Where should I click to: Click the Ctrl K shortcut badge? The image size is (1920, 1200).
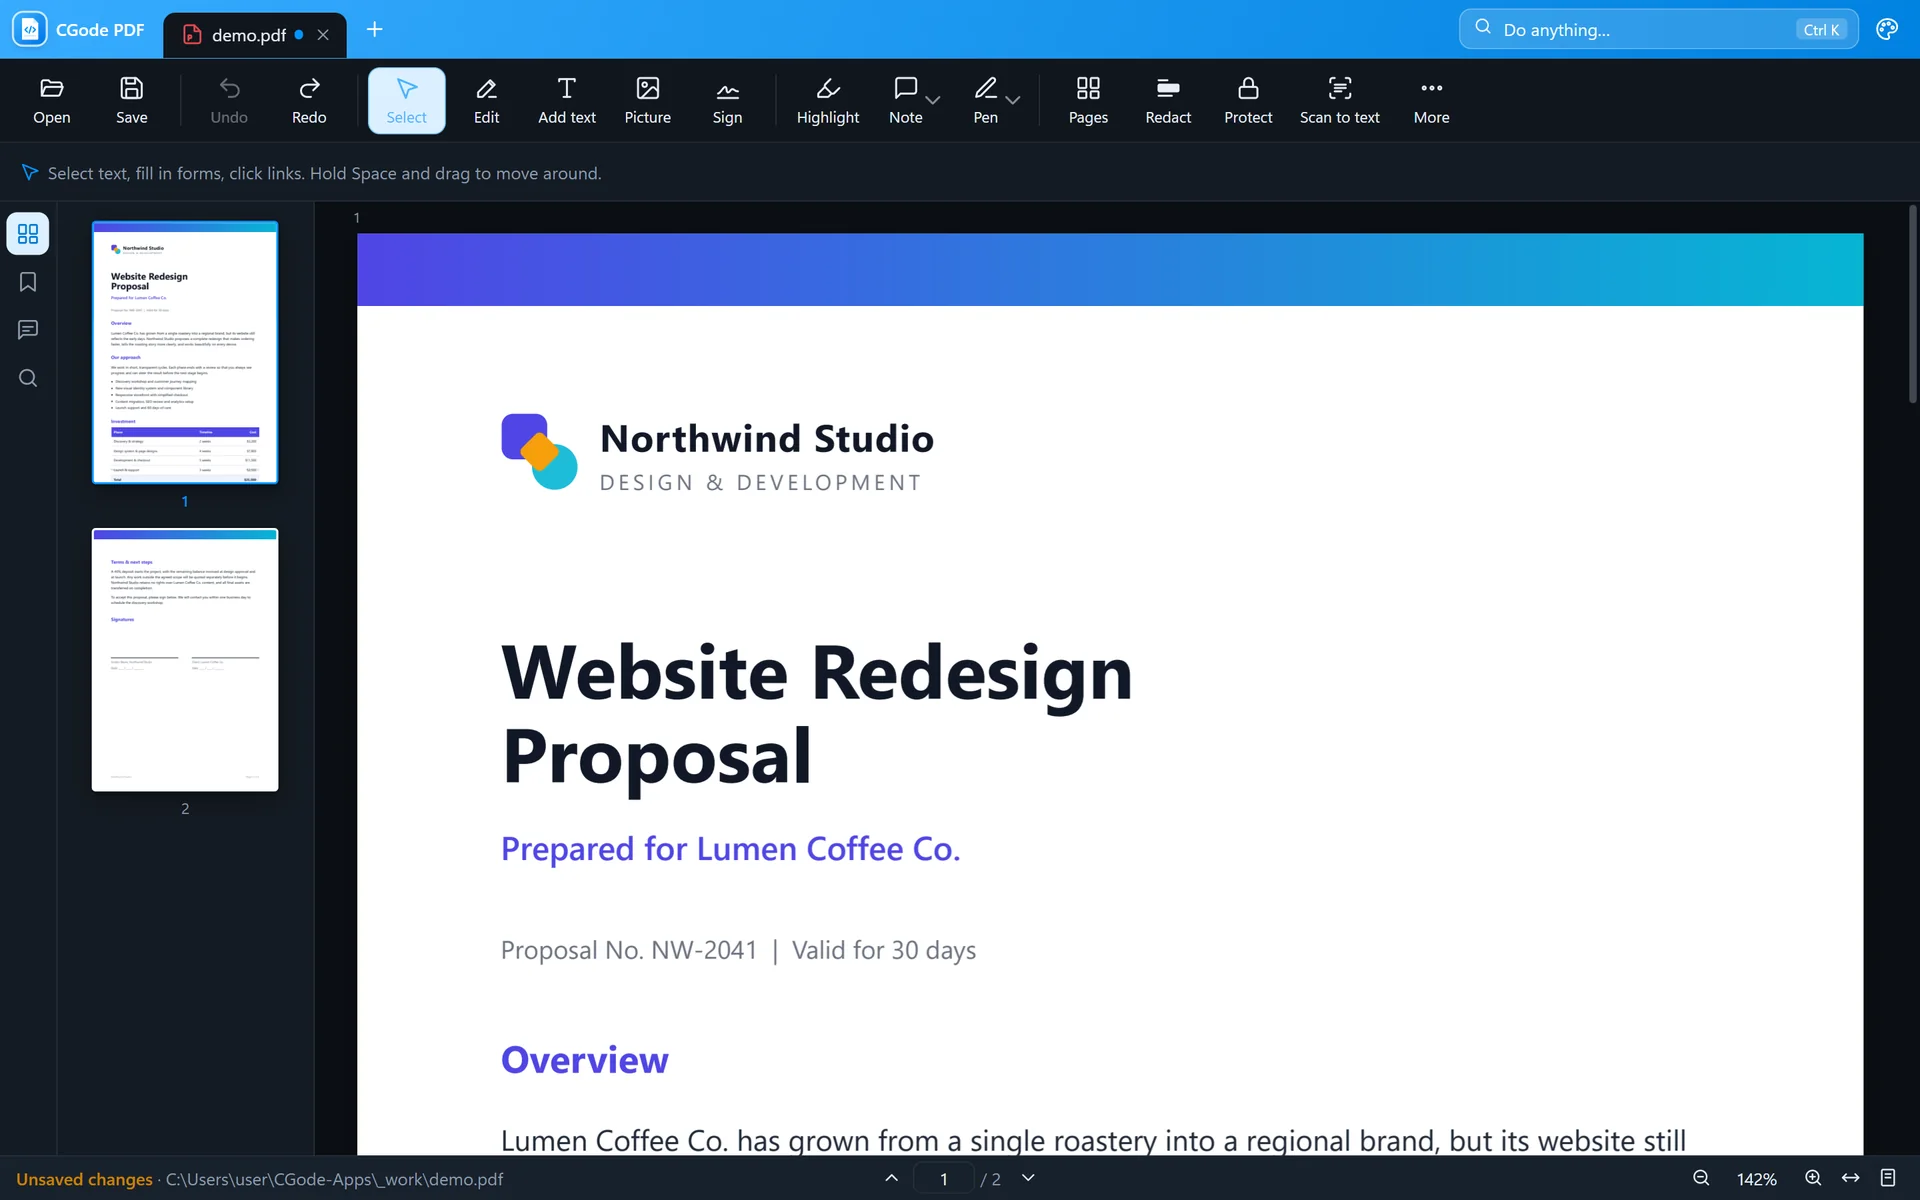tap(1821, 30)
